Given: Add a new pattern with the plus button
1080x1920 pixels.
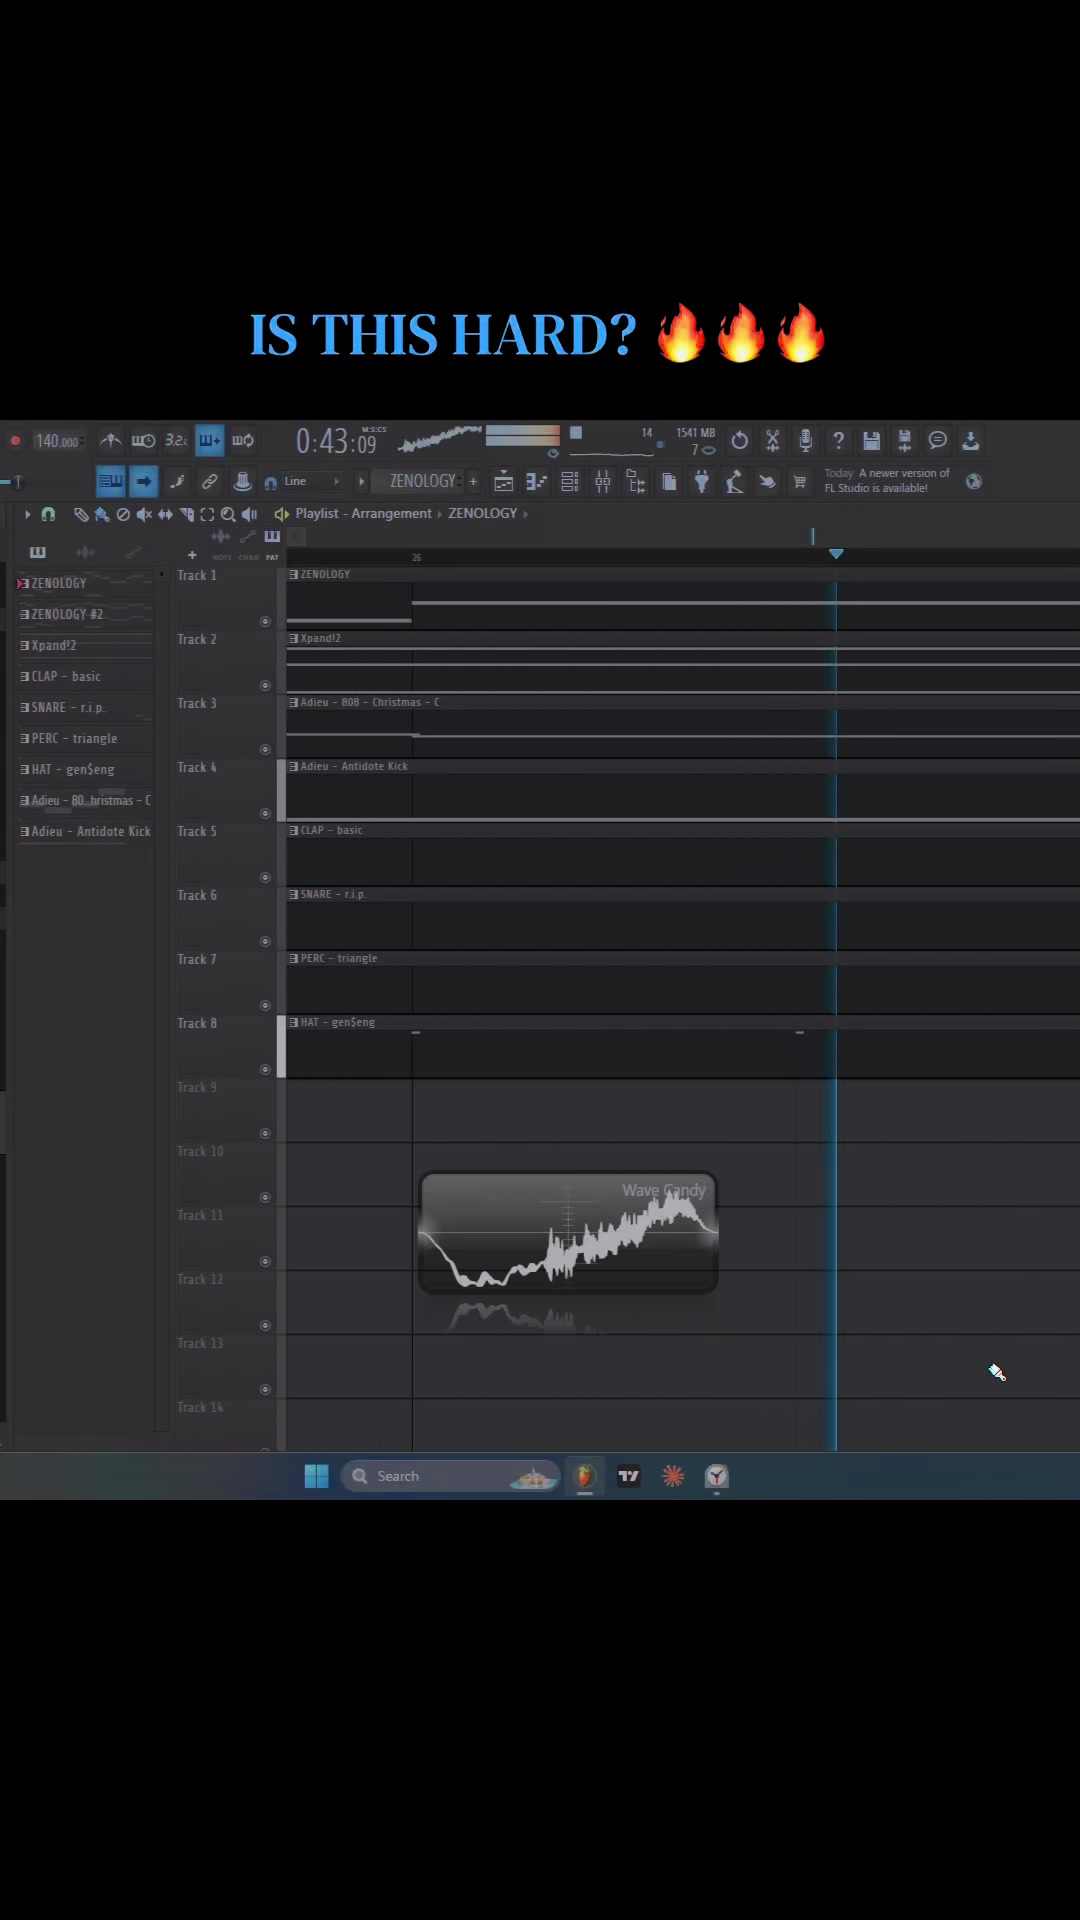Looking at the screenshot, I should tap(473, 482).
